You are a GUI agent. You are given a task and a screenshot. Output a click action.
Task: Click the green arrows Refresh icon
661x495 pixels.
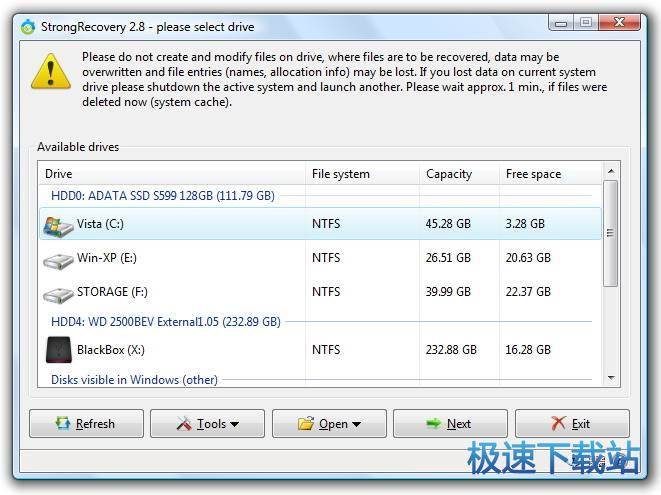tap(63, 424)
